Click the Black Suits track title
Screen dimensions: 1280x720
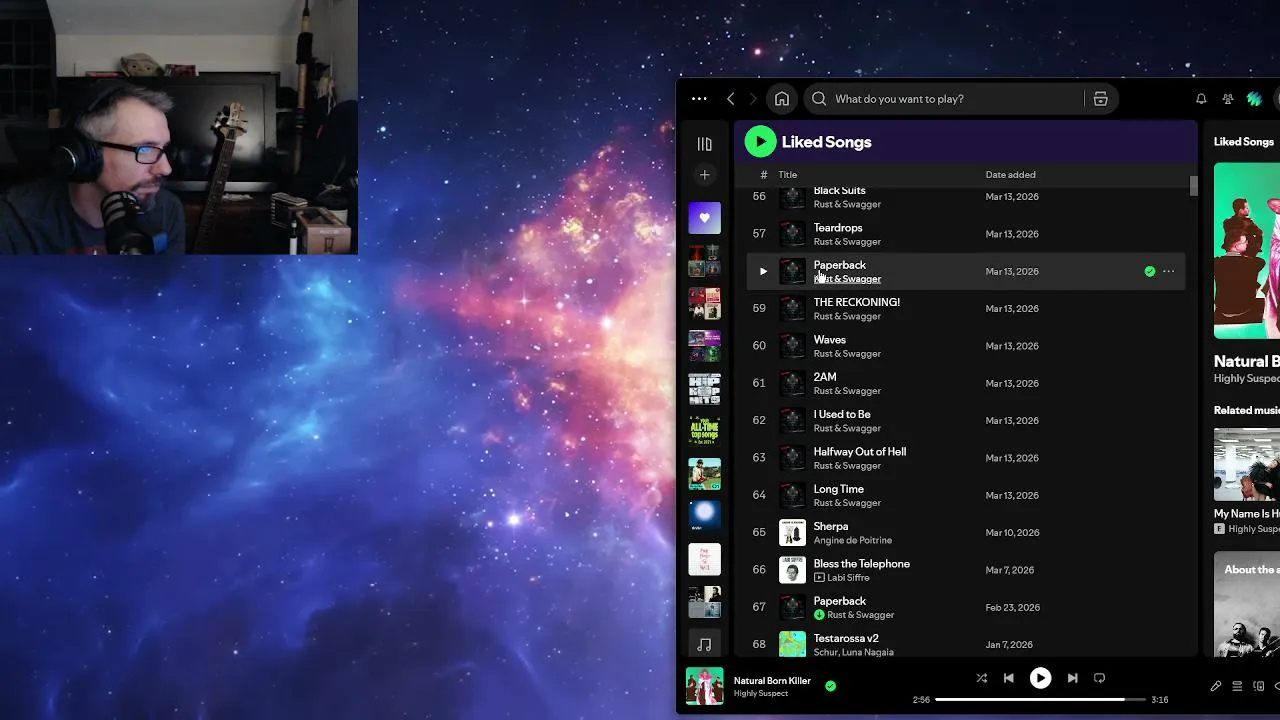click(x=840, y=191)
